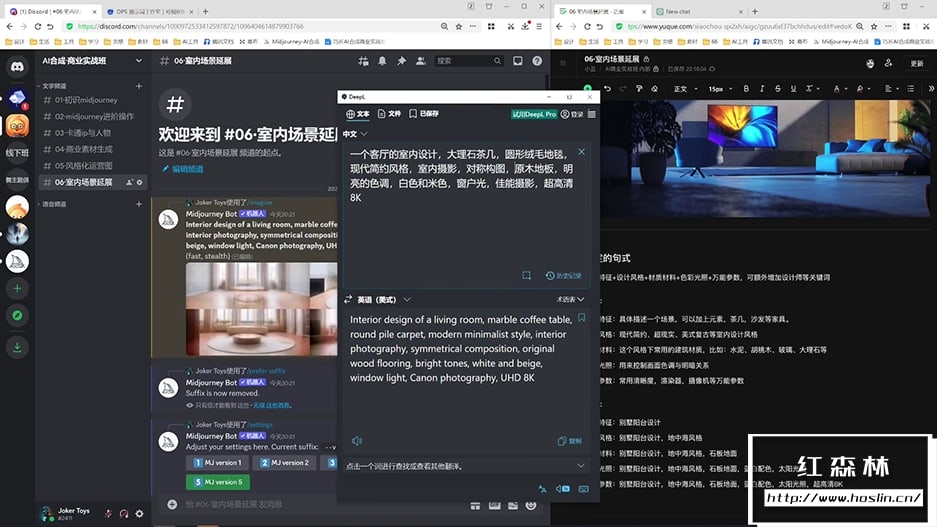The width and height of the screenshot is (937, 527).
Task: Select MJ version 1 setting
Action: pyautogui.click(x=218, y=462)
